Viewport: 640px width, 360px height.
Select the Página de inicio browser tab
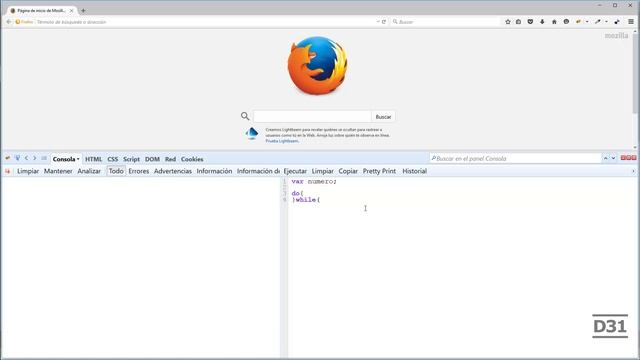pos(41,11)
